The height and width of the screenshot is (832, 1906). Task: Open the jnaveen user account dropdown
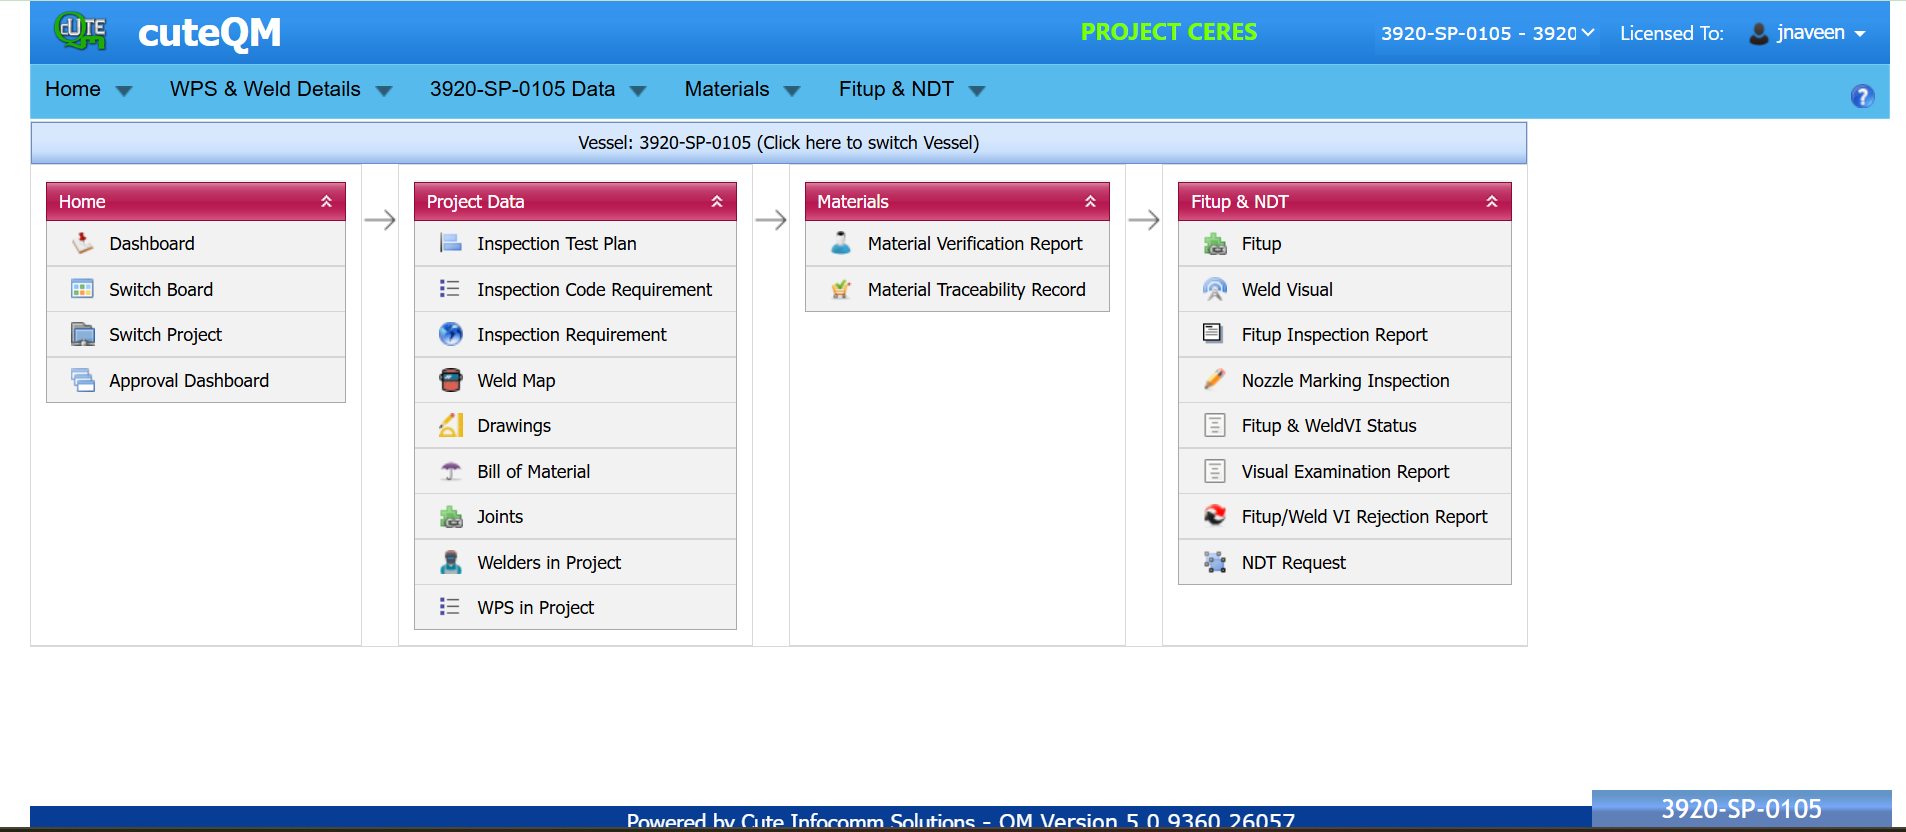[1808, 33]
